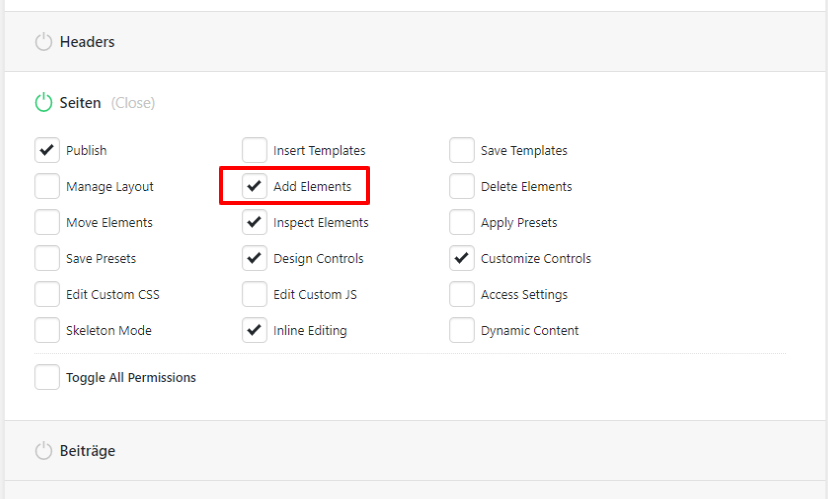Image resolution: width=828 pixels, height=499 pixels.
Task: Check the Save Templates box
Action: [462, 150]
